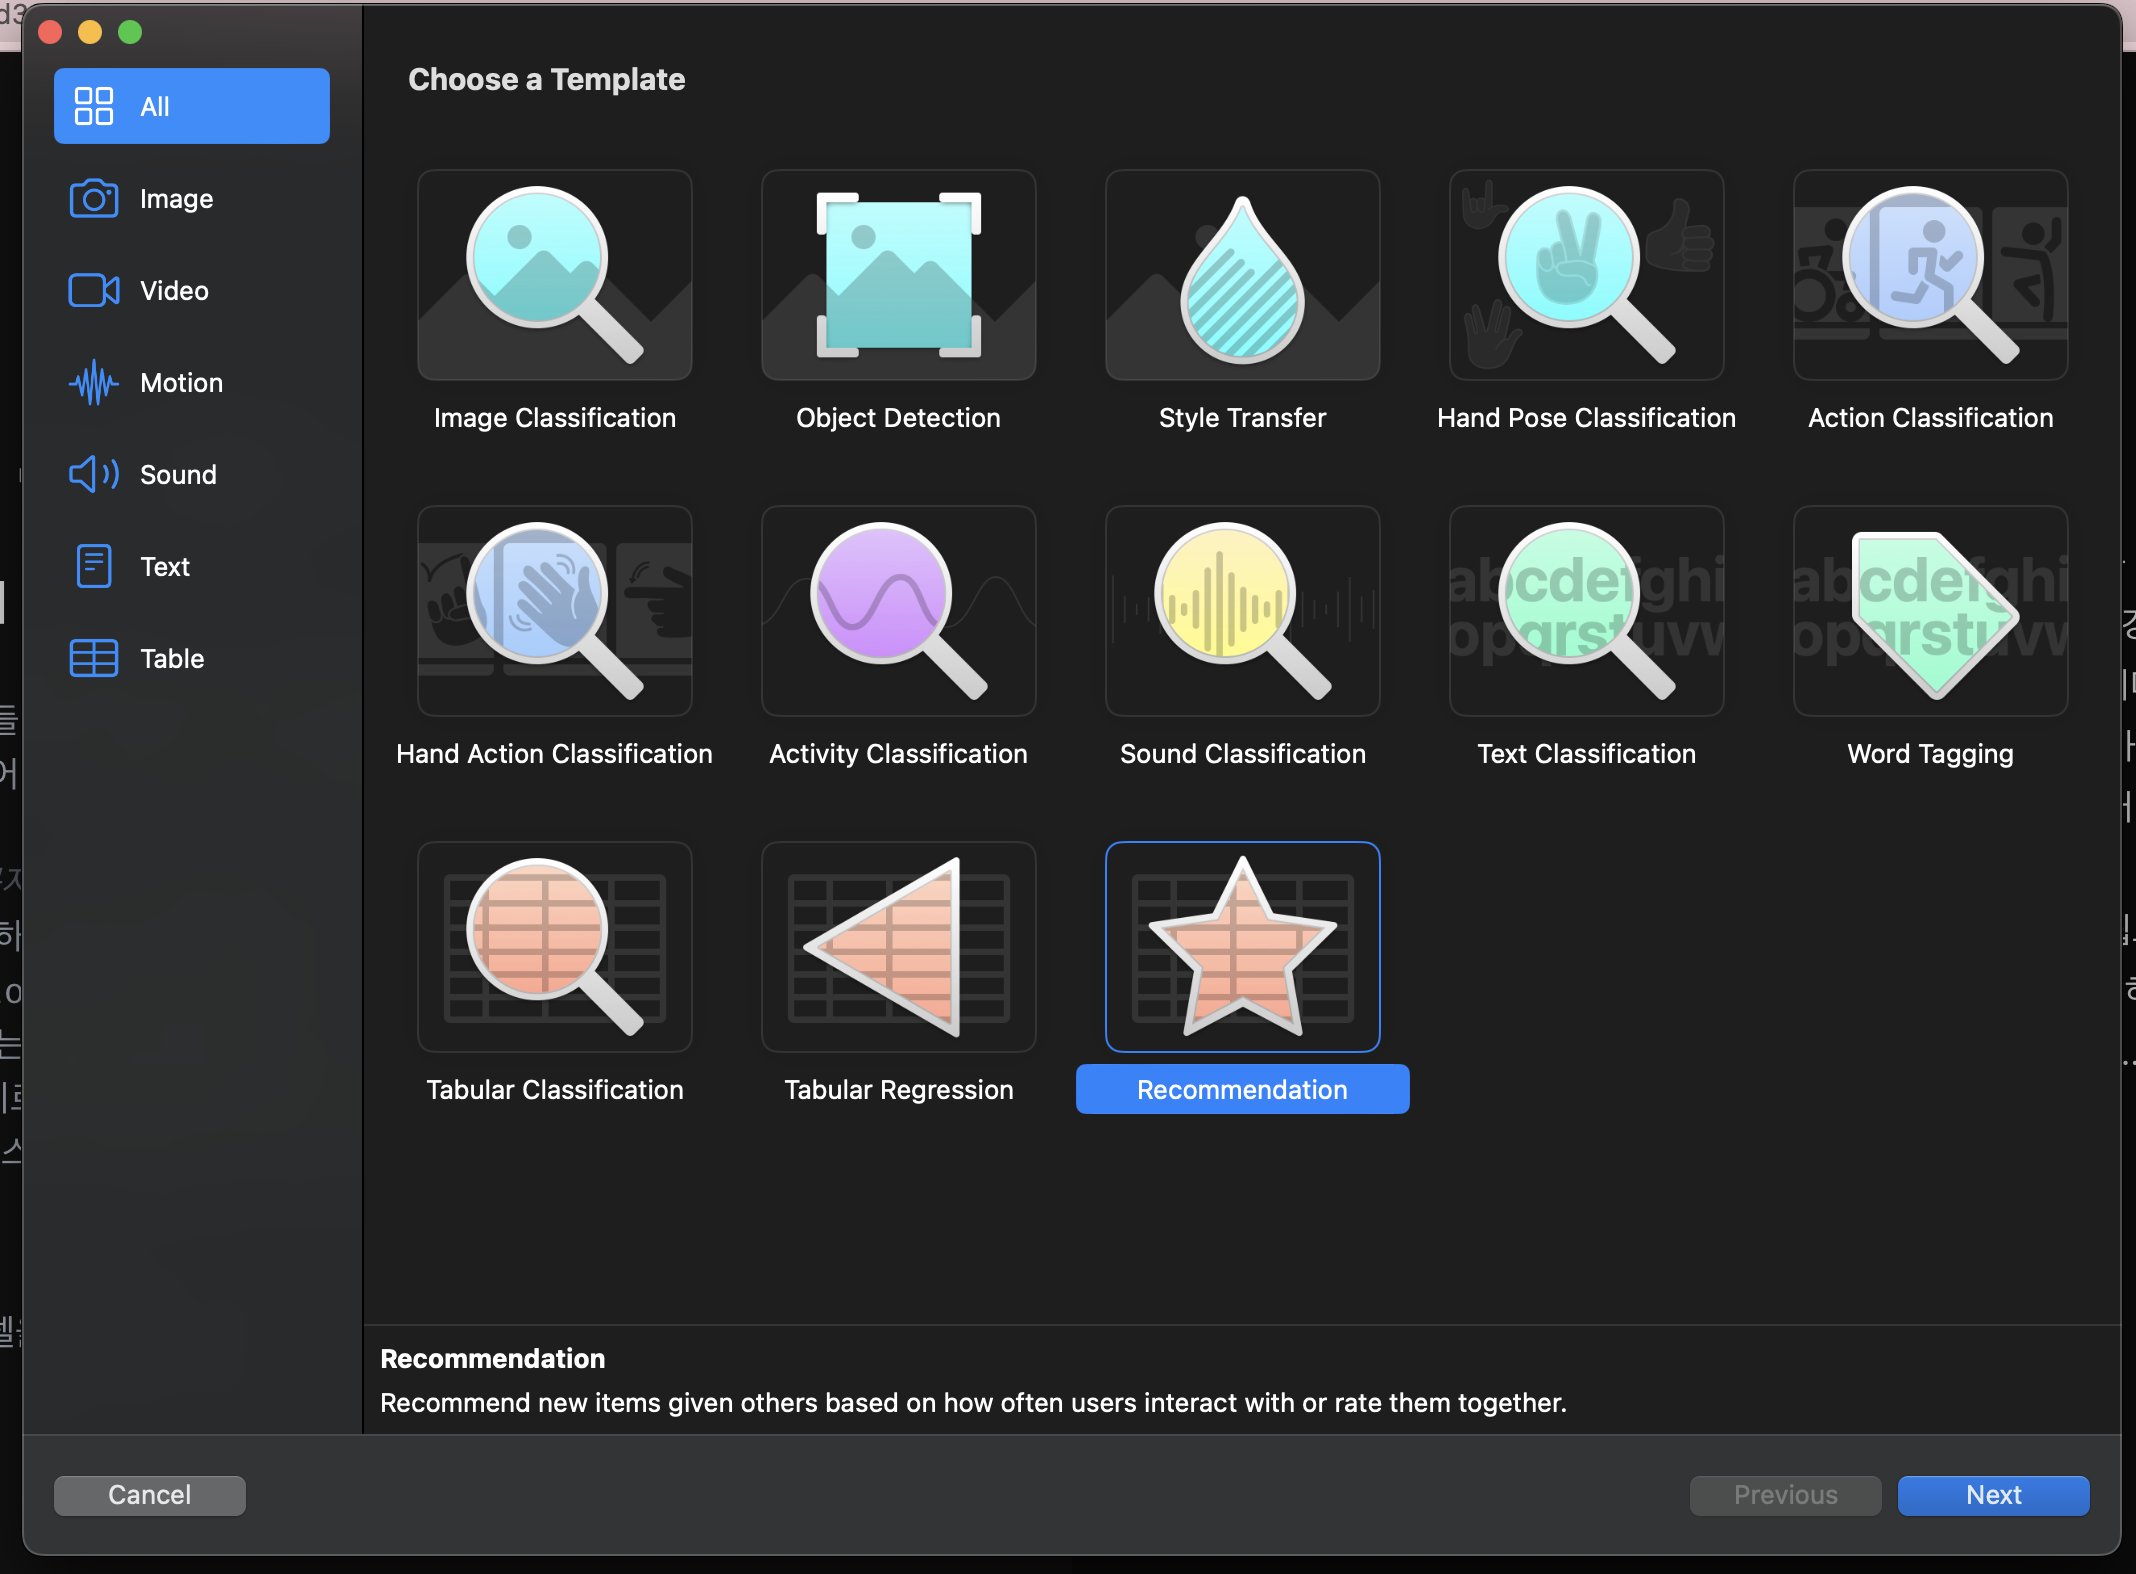Click the 'Action Classification' label
2136x1574 pixels.
1930,418
